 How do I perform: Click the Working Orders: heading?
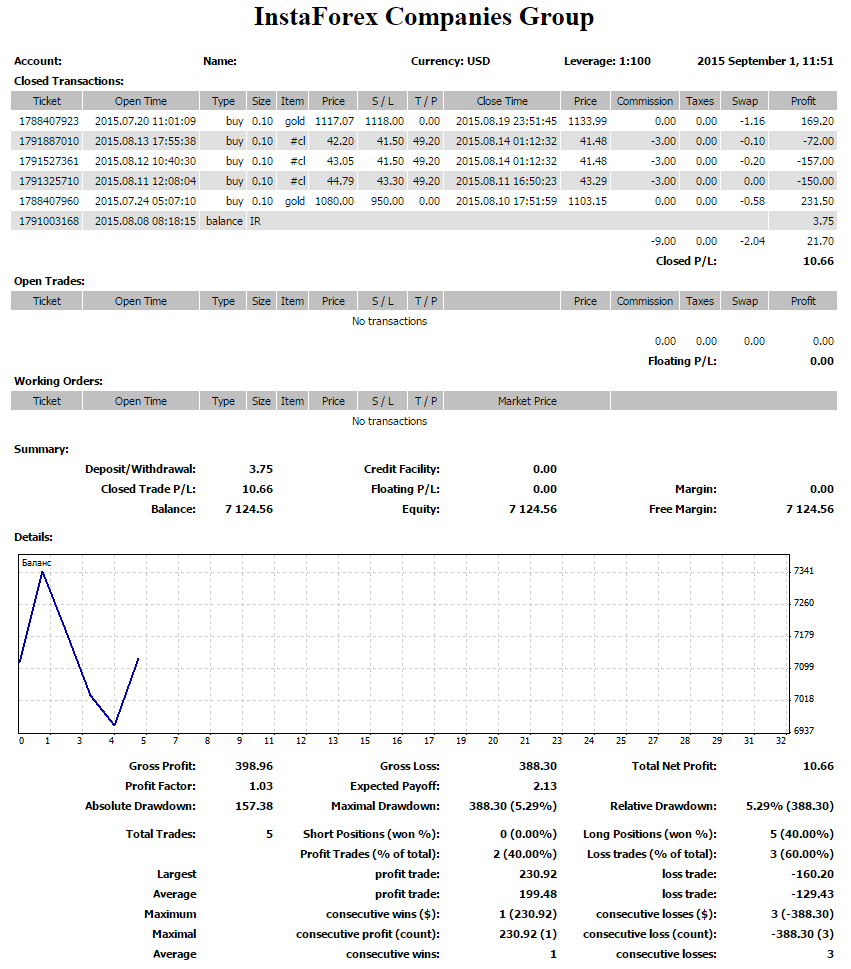click(59, 381)
